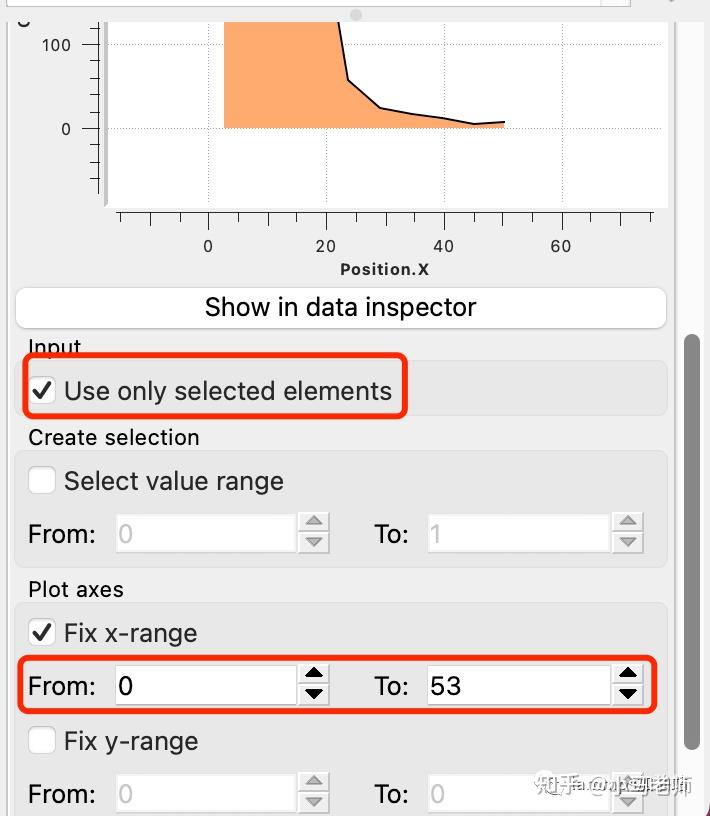Image resolution: width=710 pixels, height=816 pixels.
Task: Disable Fix x-range checkbox
Action: [x=42, y=633]
